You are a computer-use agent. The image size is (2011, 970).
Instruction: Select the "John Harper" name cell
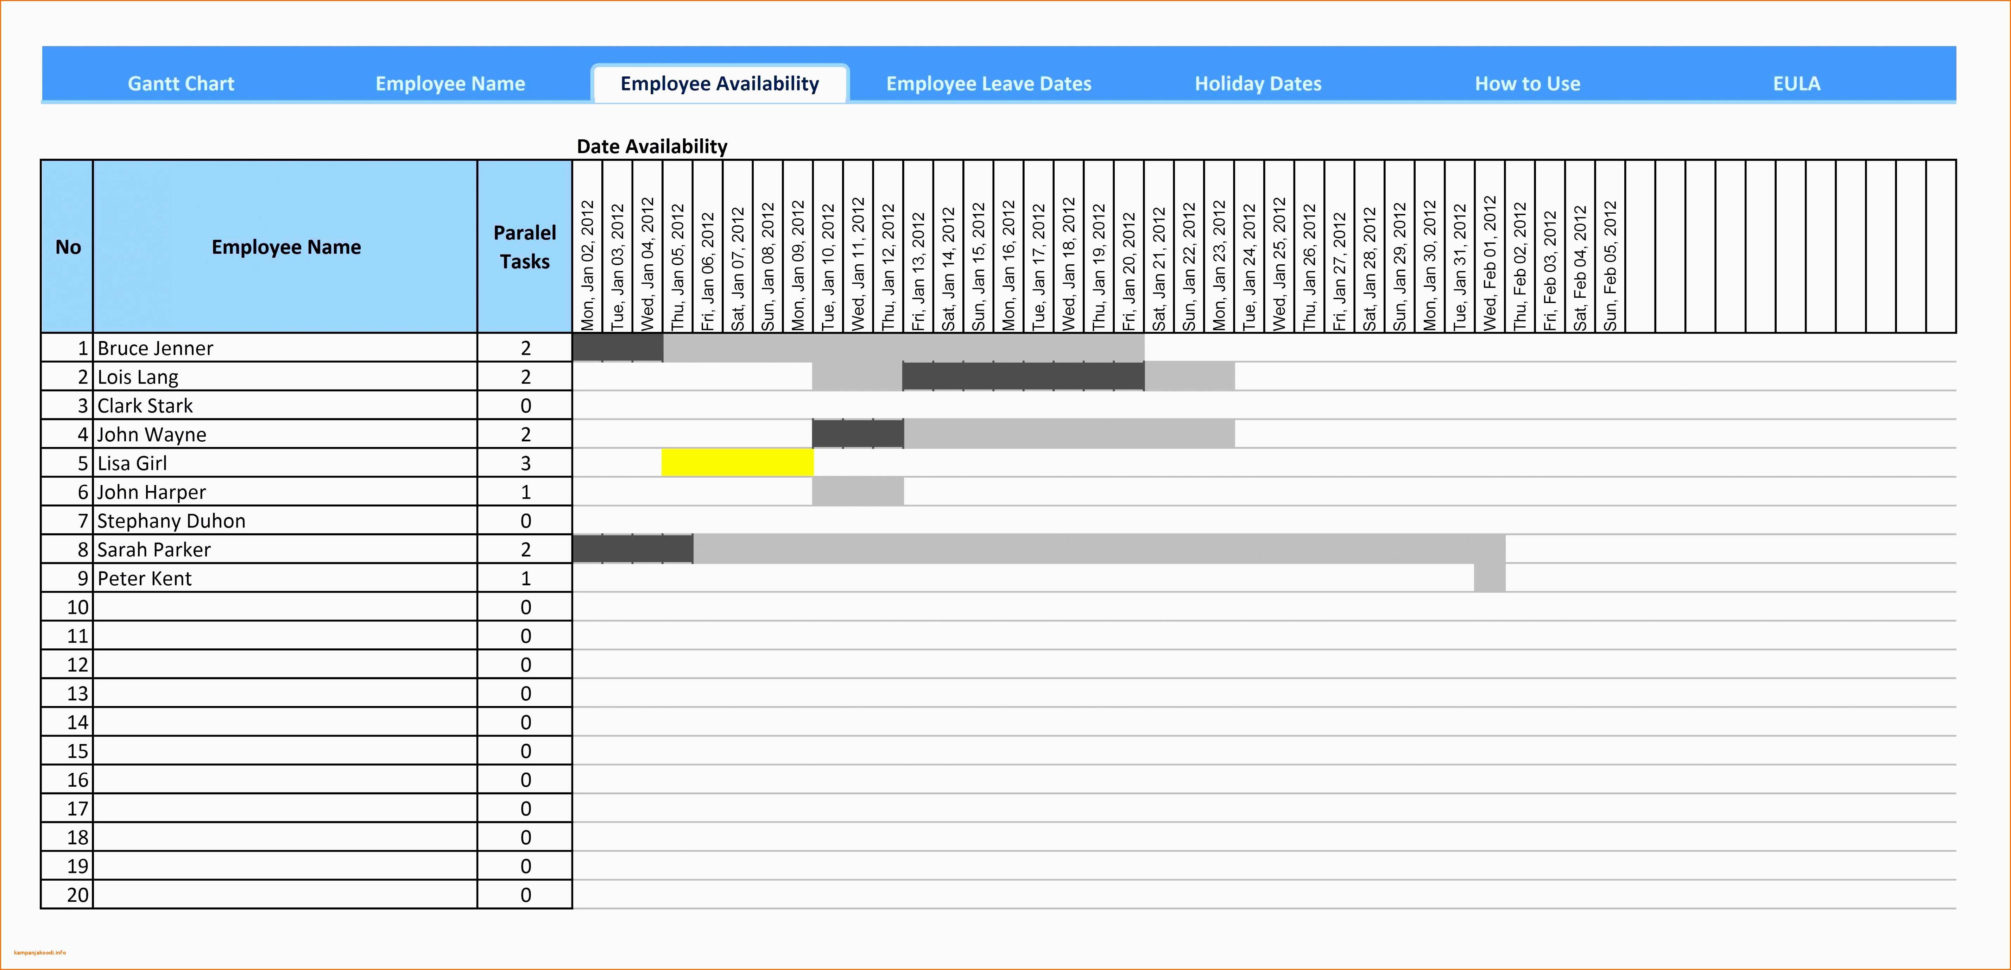pyautogui.click(x=286, y=492)
